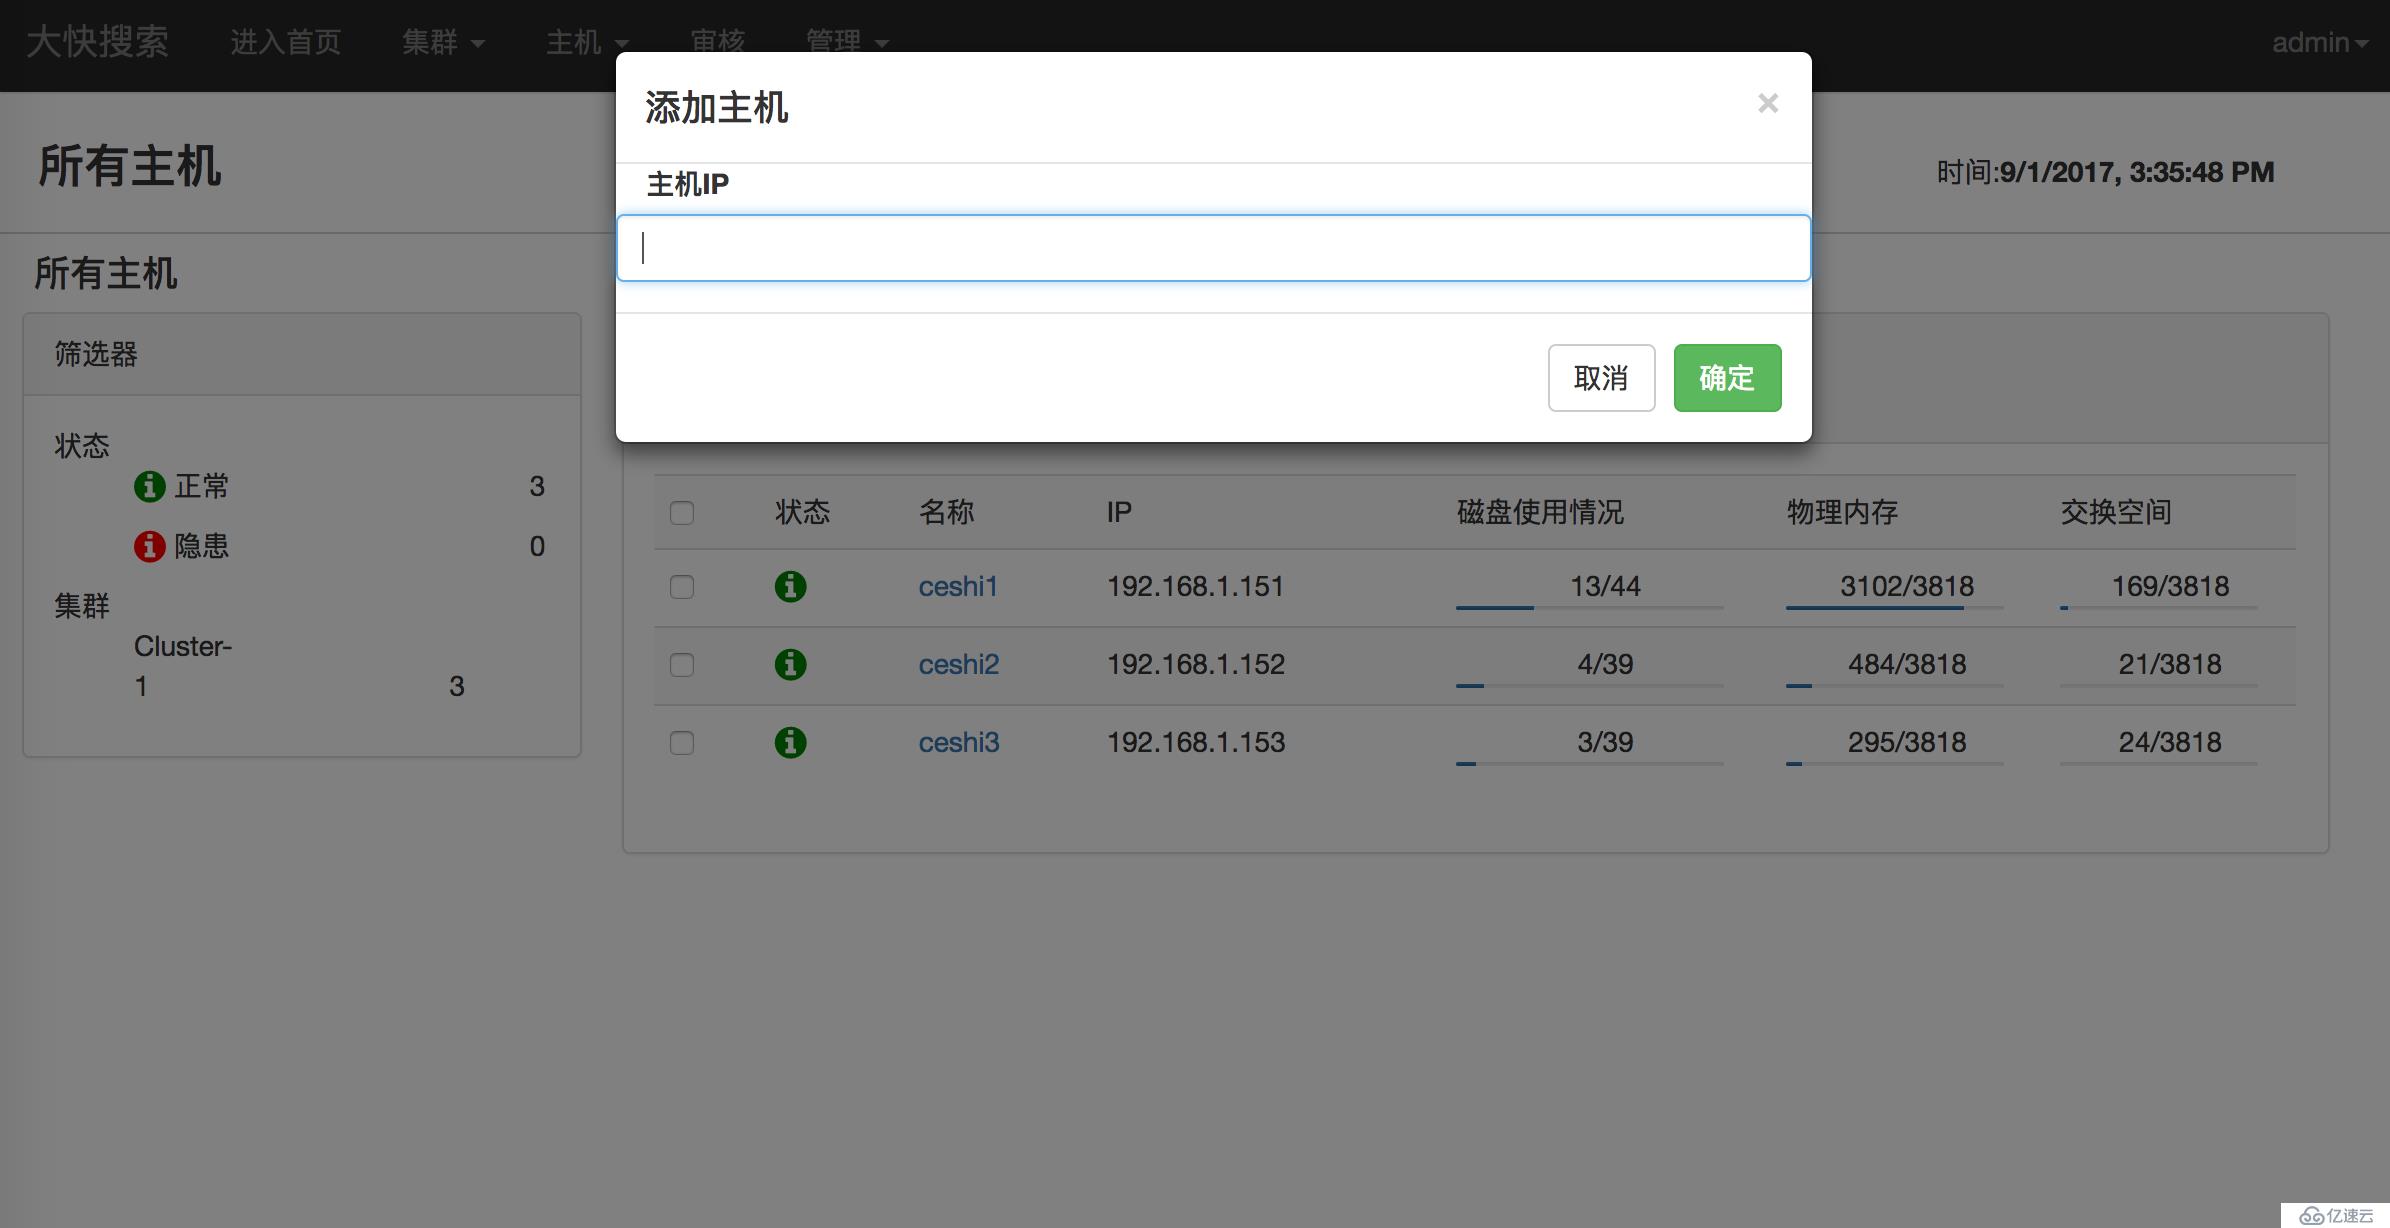This screenshot has width=2390, height=1228.
Task: Filter by 隐患 status
Action: tap(201, 546)
